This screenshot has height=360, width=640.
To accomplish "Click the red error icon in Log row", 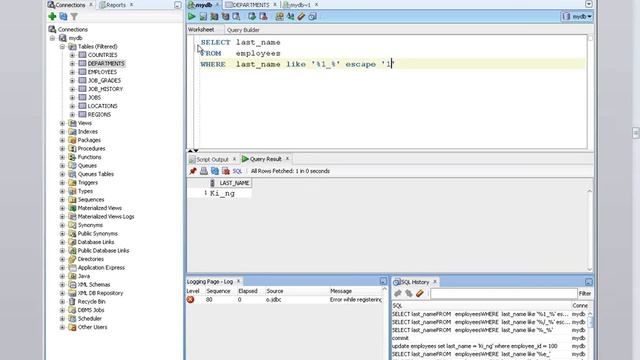I will point(191,300).
